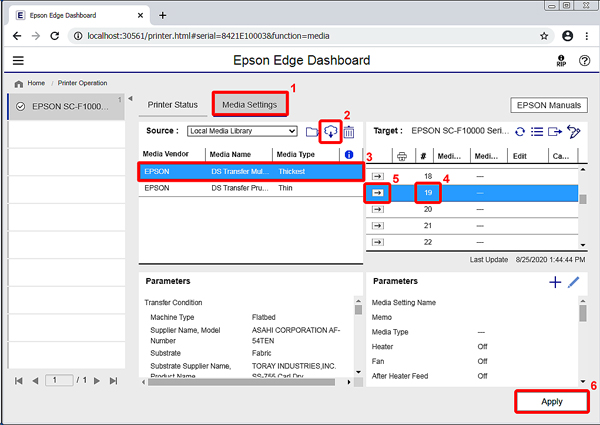
Task: Click the trash delete icon beside Source
Action: coord(349,132)
